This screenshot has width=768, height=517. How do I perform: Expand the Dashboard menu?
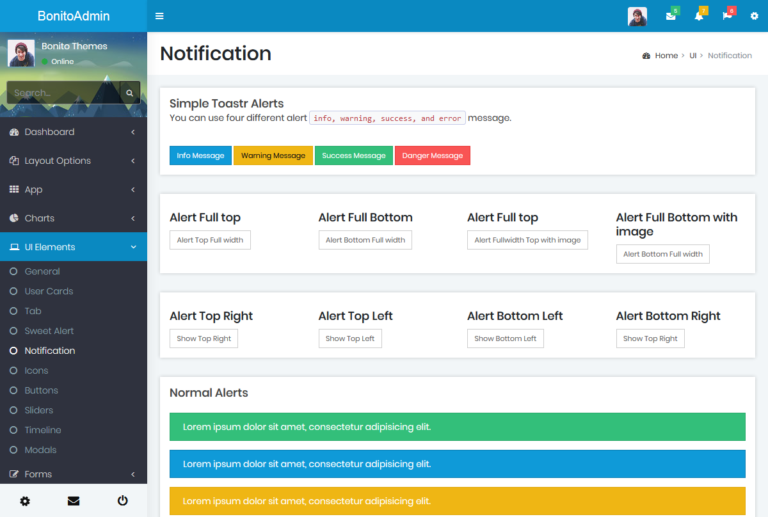(73, 132)
